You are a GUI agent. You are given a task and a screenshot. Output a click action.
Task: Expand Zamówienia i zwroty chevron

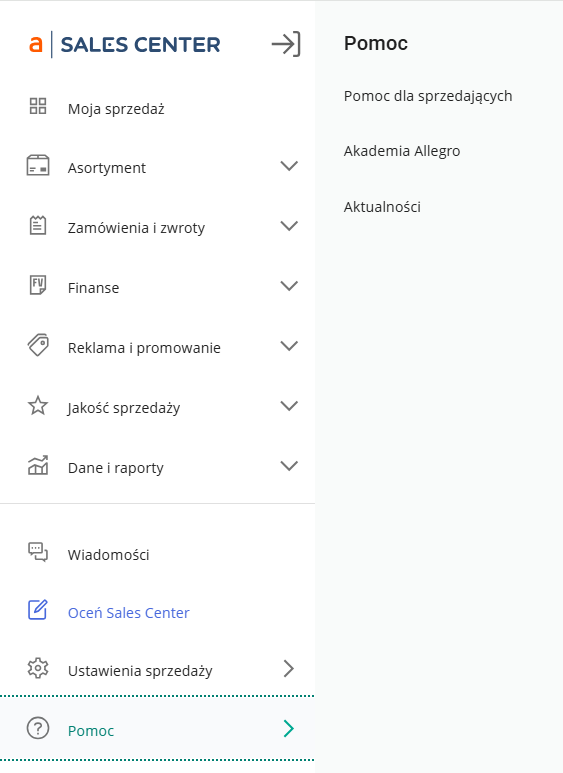click(289, 226)
